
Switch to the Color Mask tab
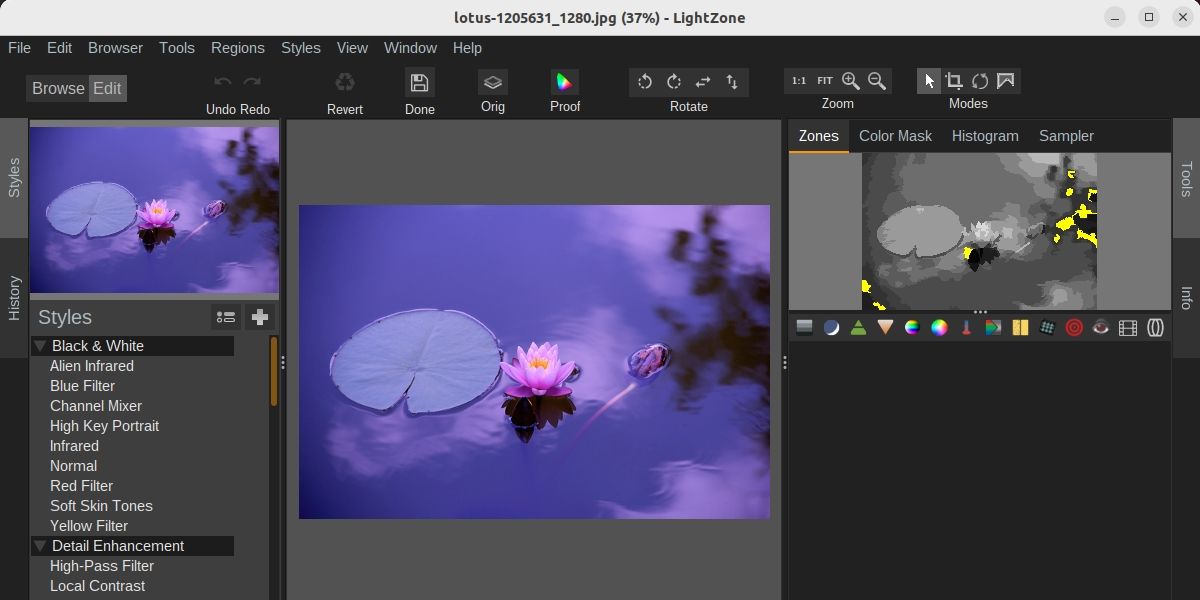(x=895, y=136)
